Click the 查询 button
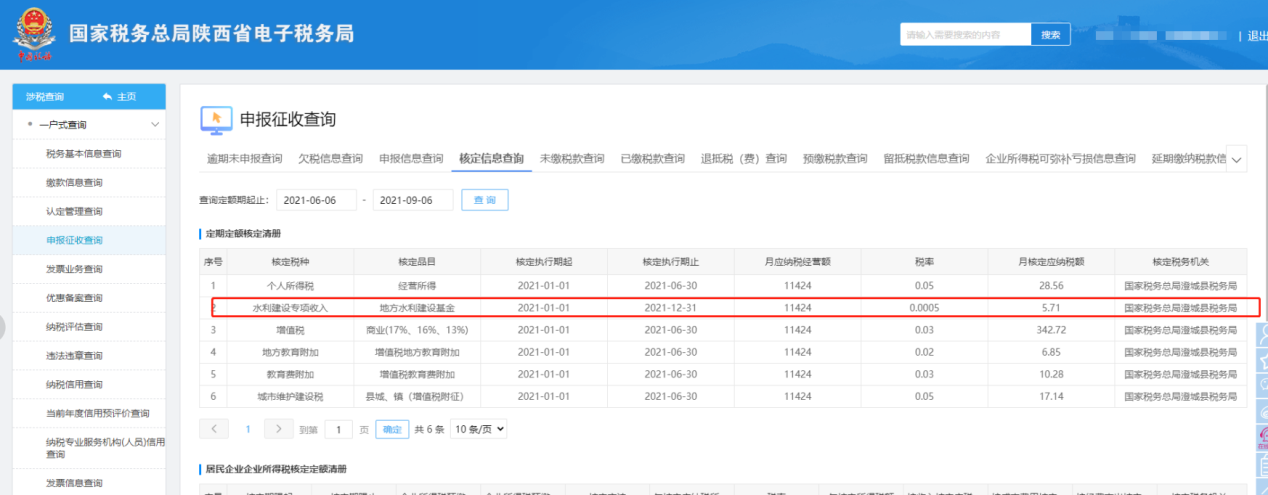The image size is (1268, 495). (x=484, y=200)
